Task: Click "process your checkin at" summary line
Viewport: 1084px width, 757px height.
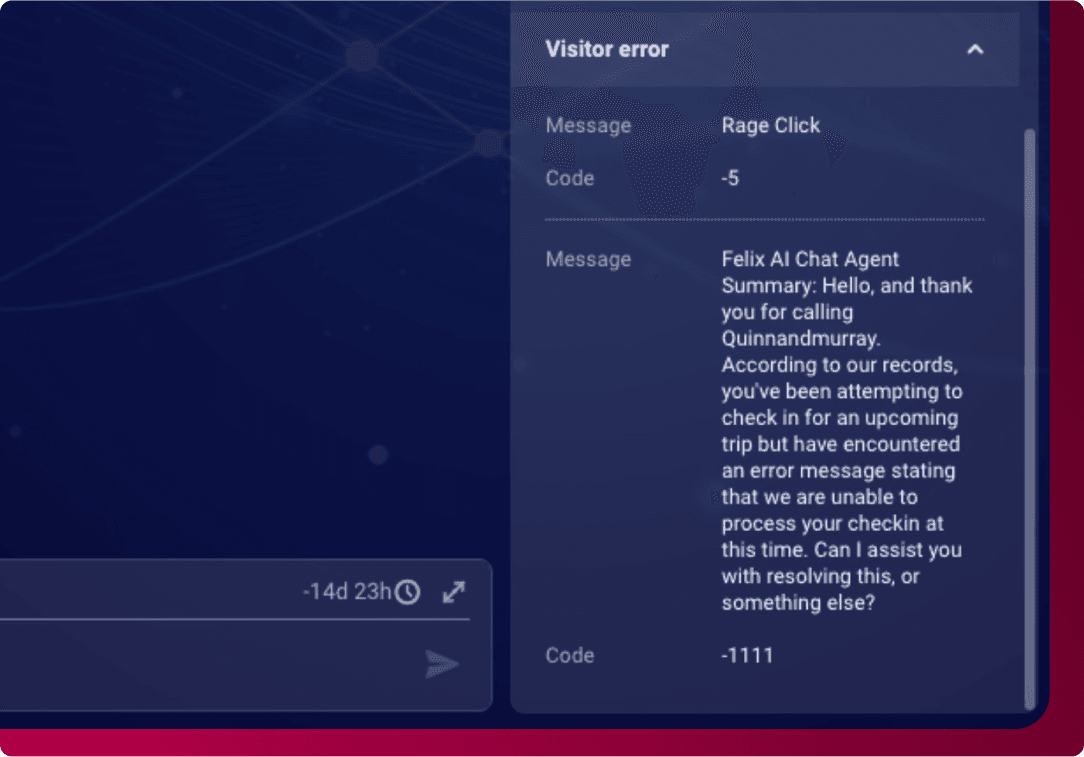Action: 832,523
